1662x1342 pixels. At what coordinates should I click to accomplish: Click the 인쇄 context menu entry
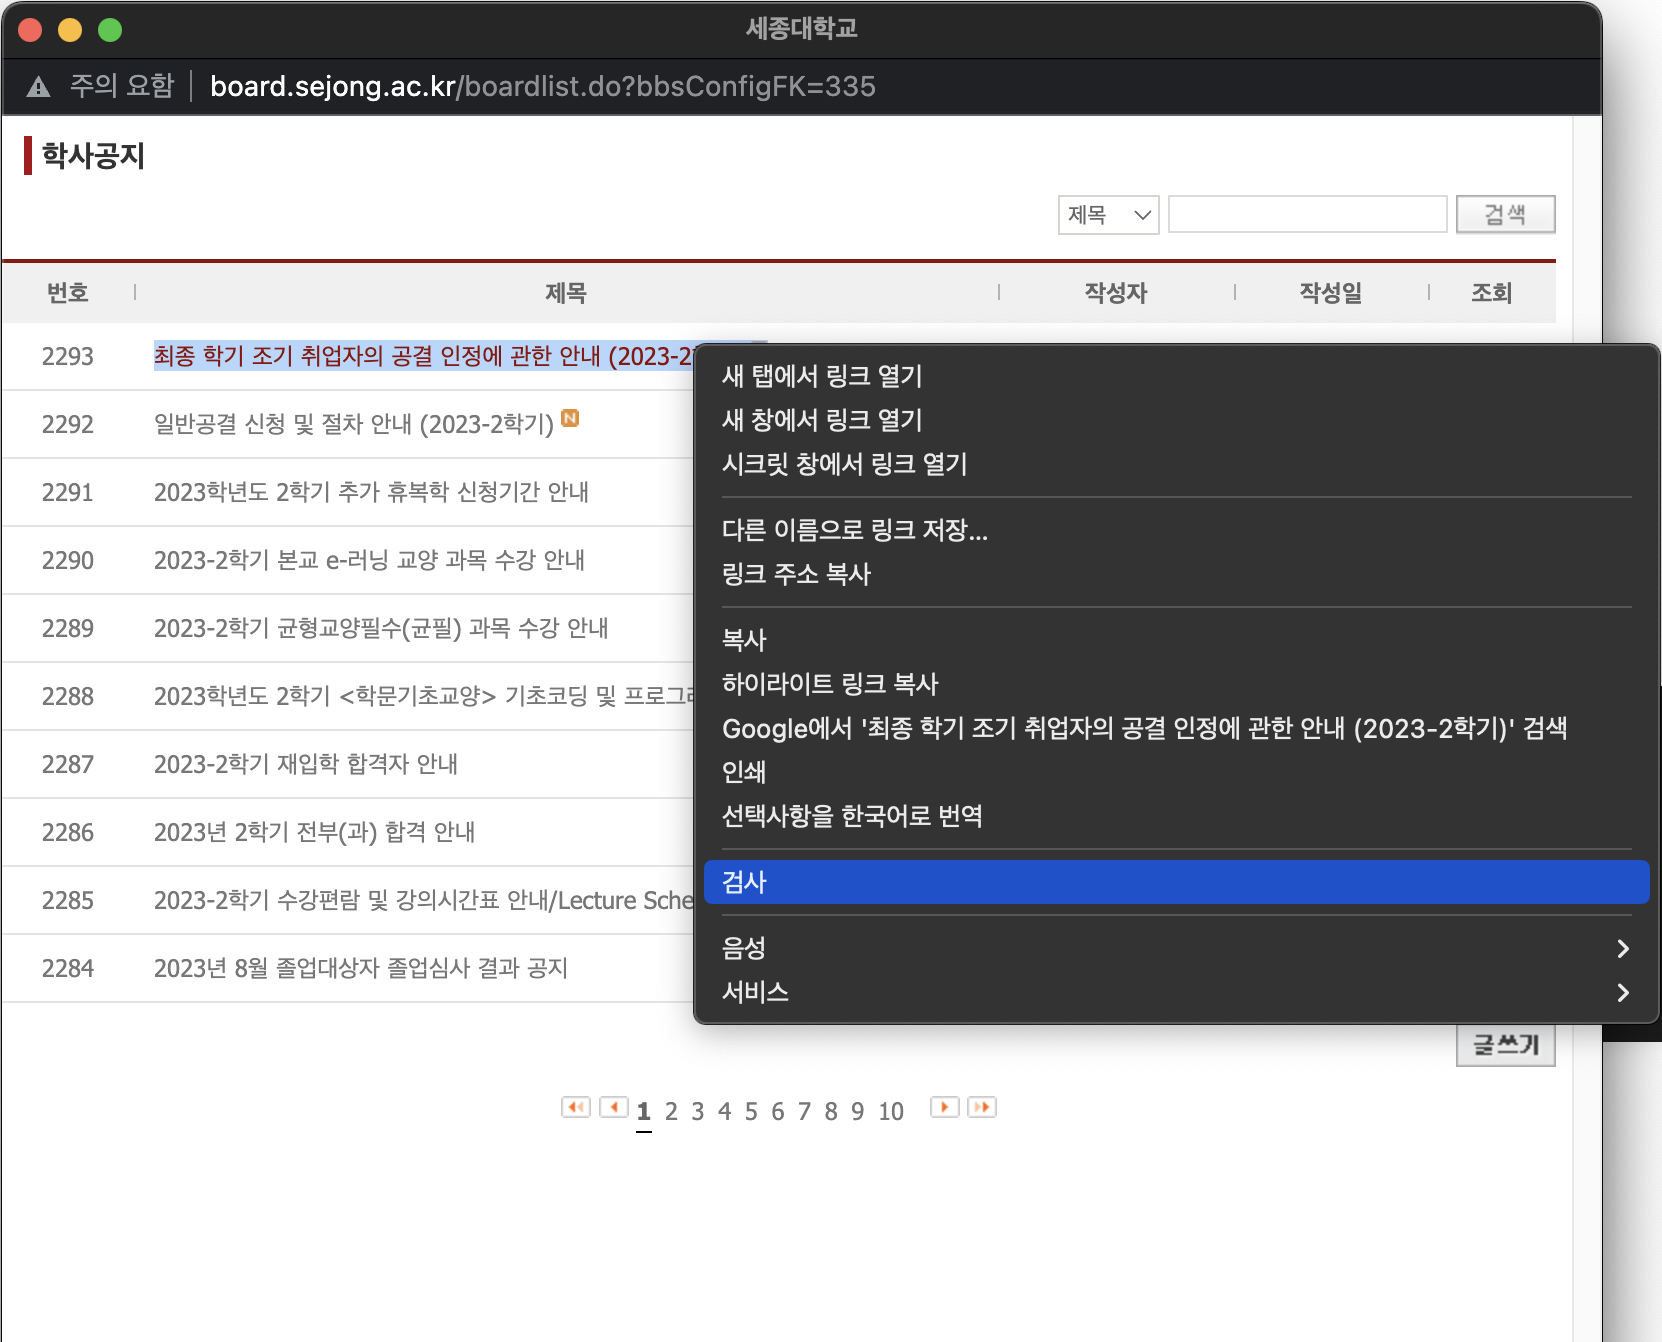744,772
